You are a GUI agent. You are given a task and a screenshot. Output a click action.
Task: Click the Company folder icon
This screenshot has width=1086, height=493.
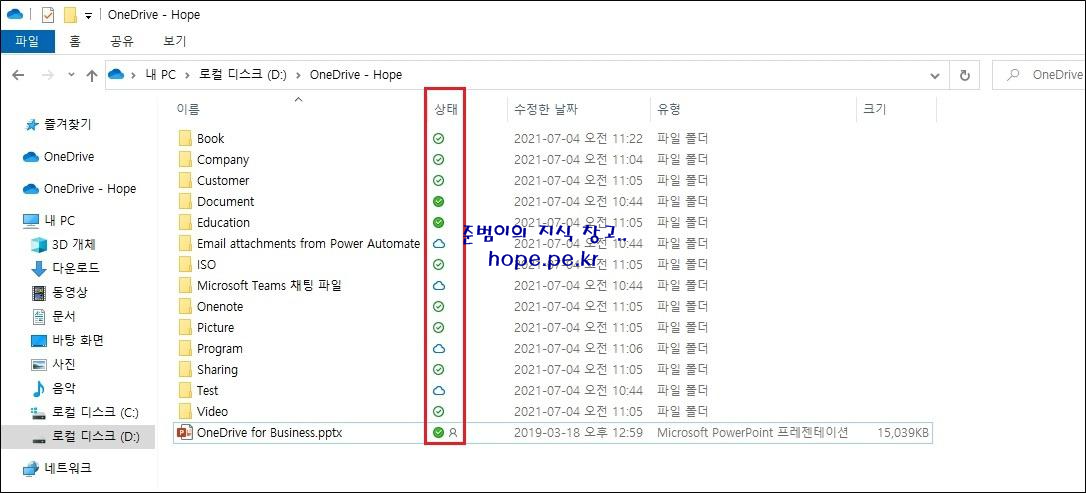tap(185, 159)
